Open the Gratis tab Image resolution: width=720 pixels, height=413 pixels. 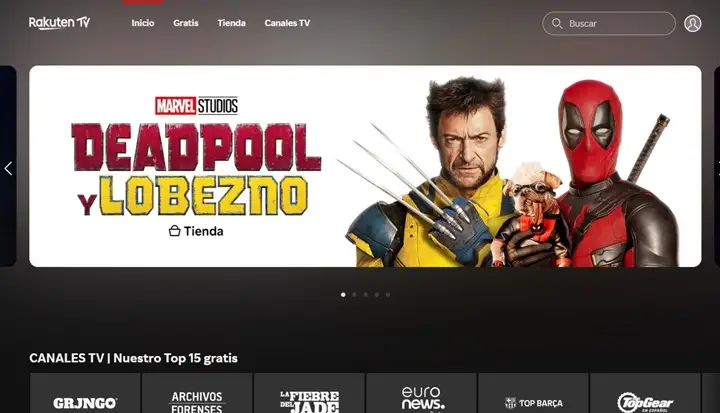186,23
